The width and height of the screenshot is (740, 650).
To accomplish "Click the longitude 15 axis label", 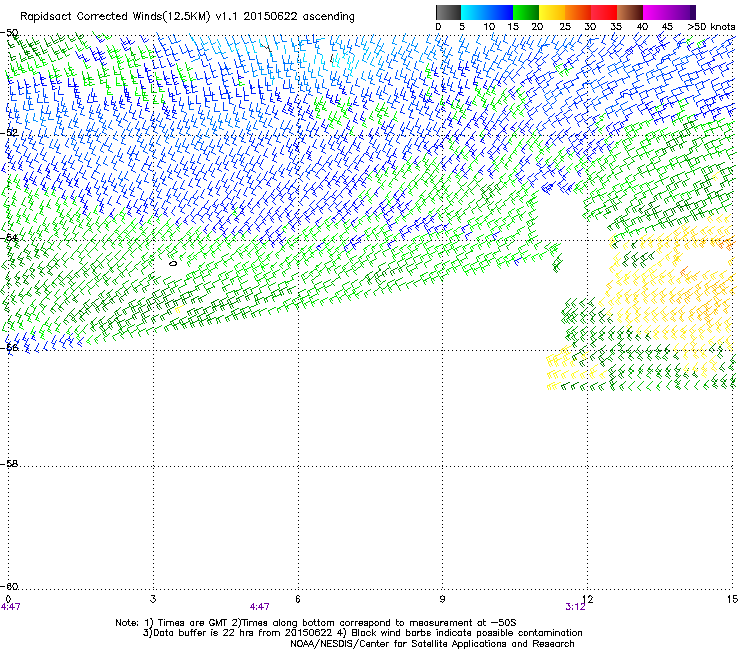I will (x=732, y=599).
